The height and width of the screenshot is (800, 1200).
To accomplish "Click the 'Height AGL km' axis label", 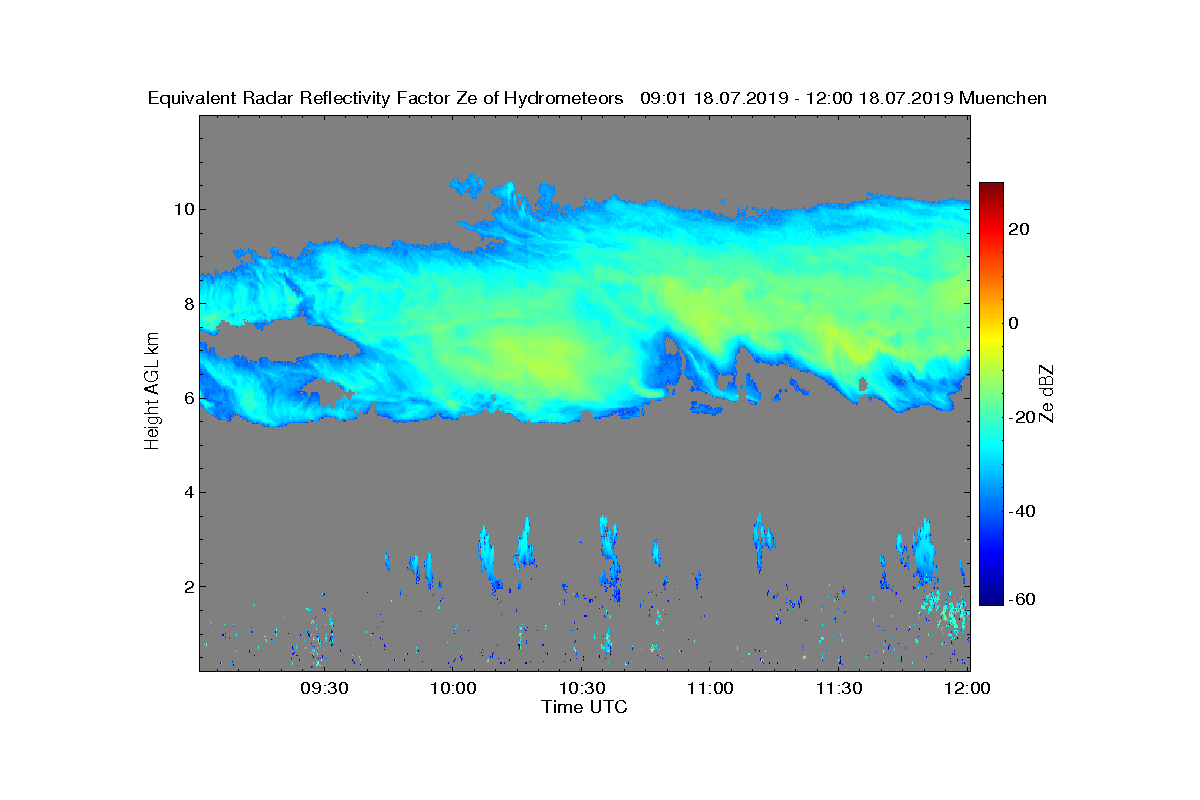I will 152,392.
